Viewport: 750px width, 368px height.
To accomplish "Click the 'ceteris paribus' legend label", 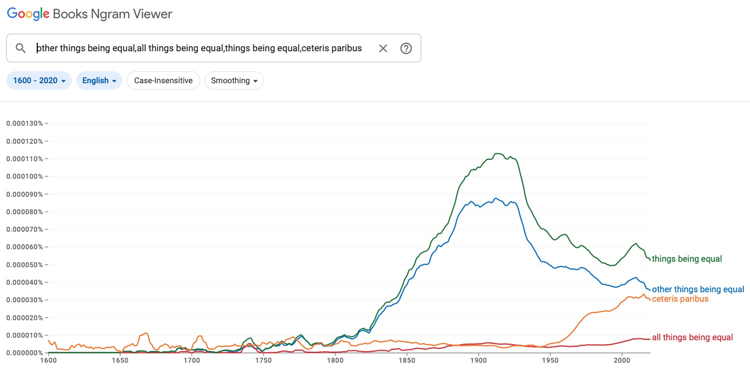I will click(680, 299).
